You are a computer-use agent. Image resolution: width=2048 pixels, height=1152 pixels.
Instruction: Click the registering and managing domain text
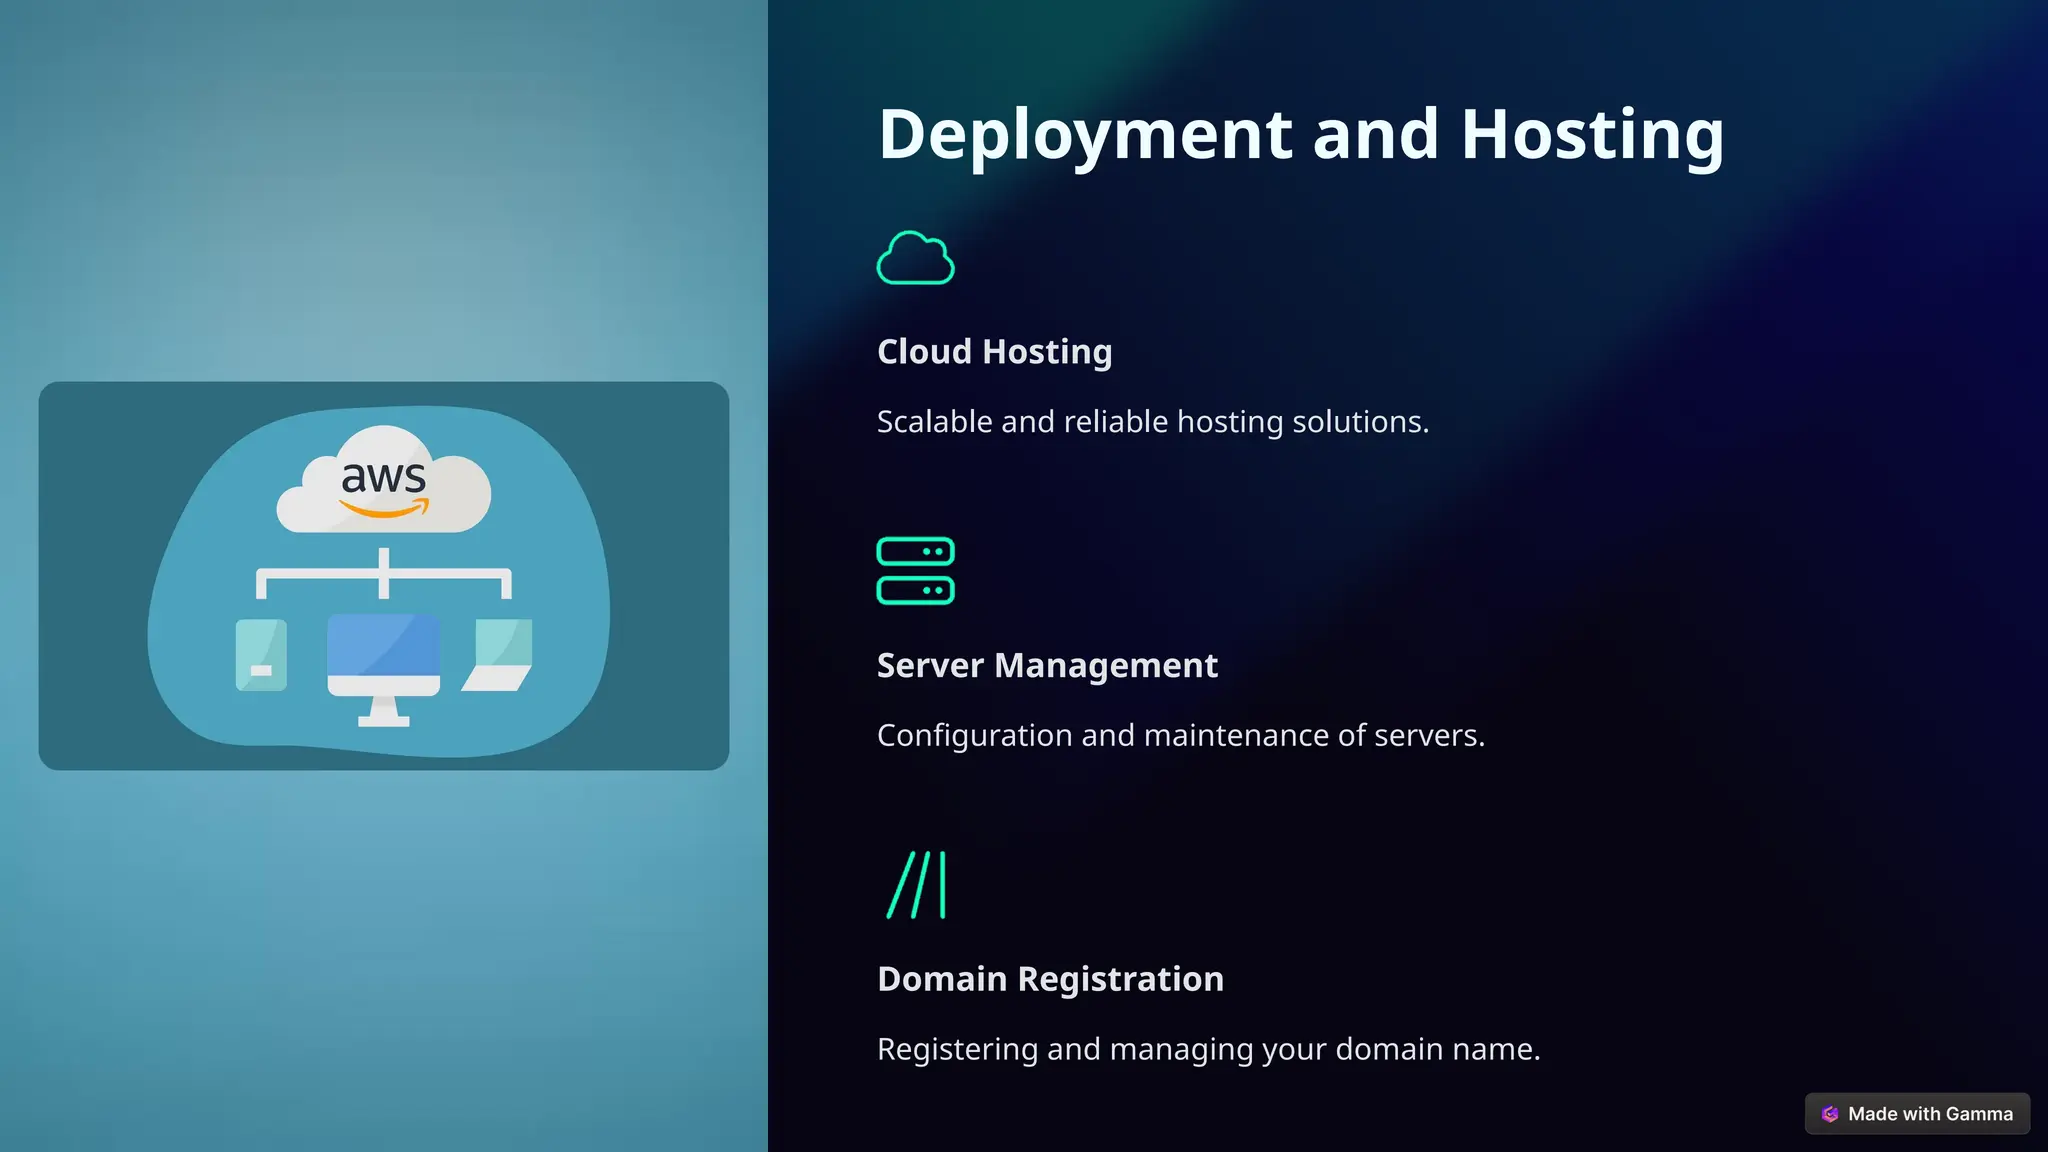pyautogui.click(x=1208, y=1049)
